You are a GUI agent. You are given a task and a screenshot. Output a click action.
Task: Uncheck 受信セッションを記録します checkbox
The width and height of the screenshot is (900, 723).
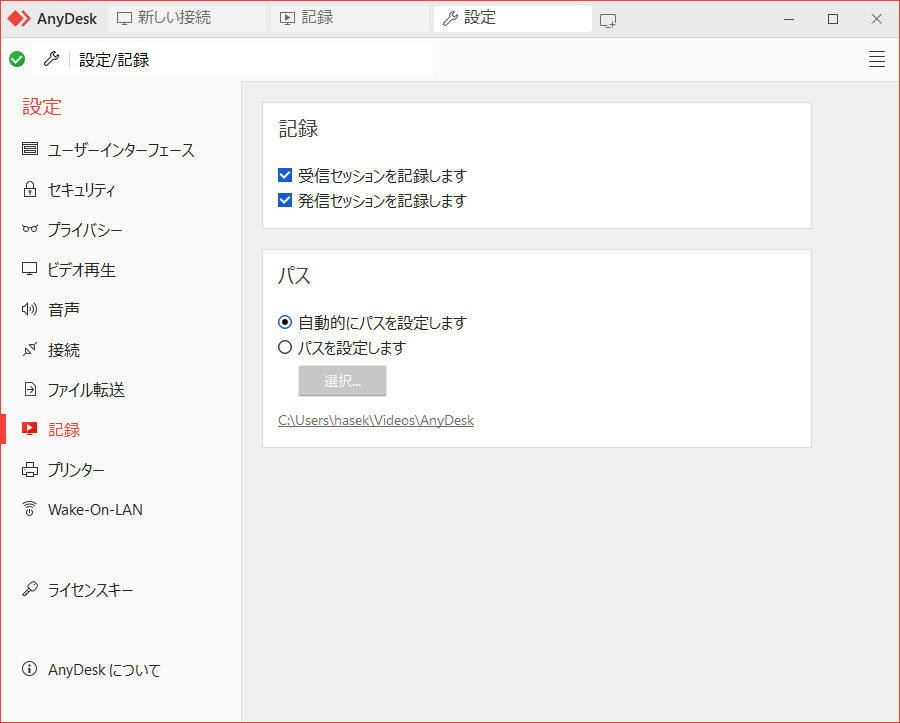point(285,175)
